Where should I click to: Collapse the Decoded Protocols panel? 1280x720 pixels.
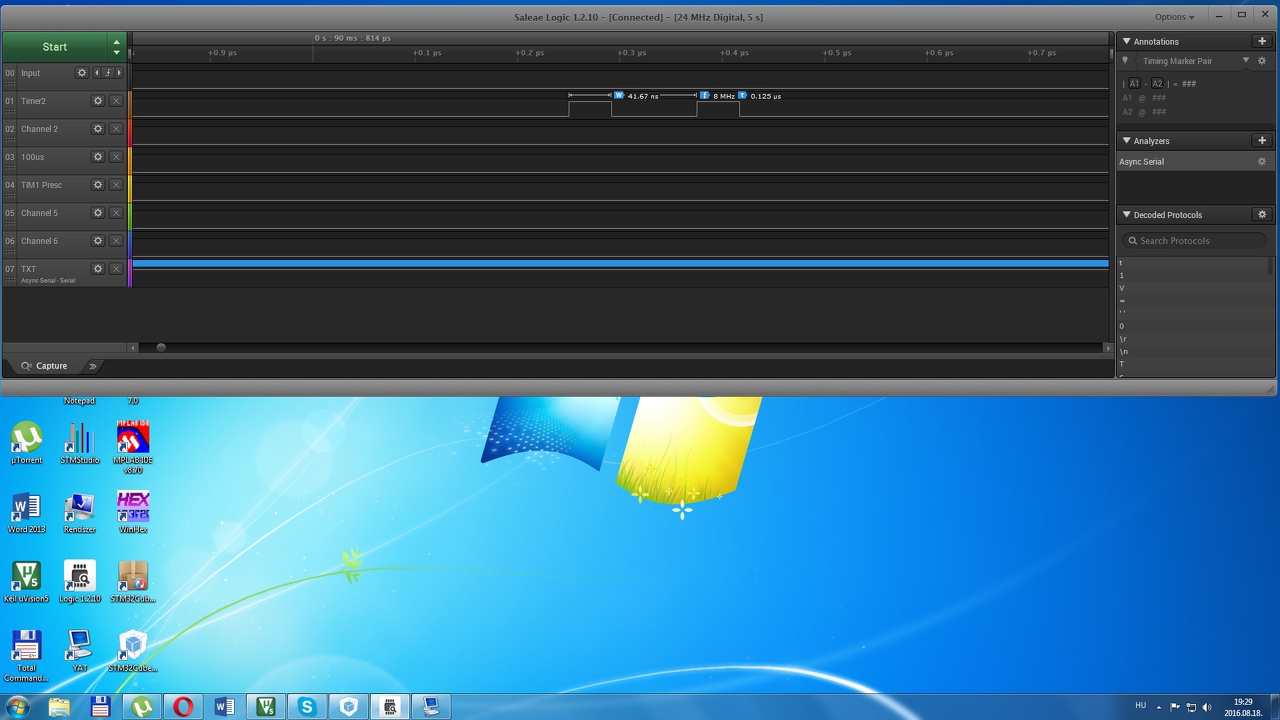(1127, 215)
